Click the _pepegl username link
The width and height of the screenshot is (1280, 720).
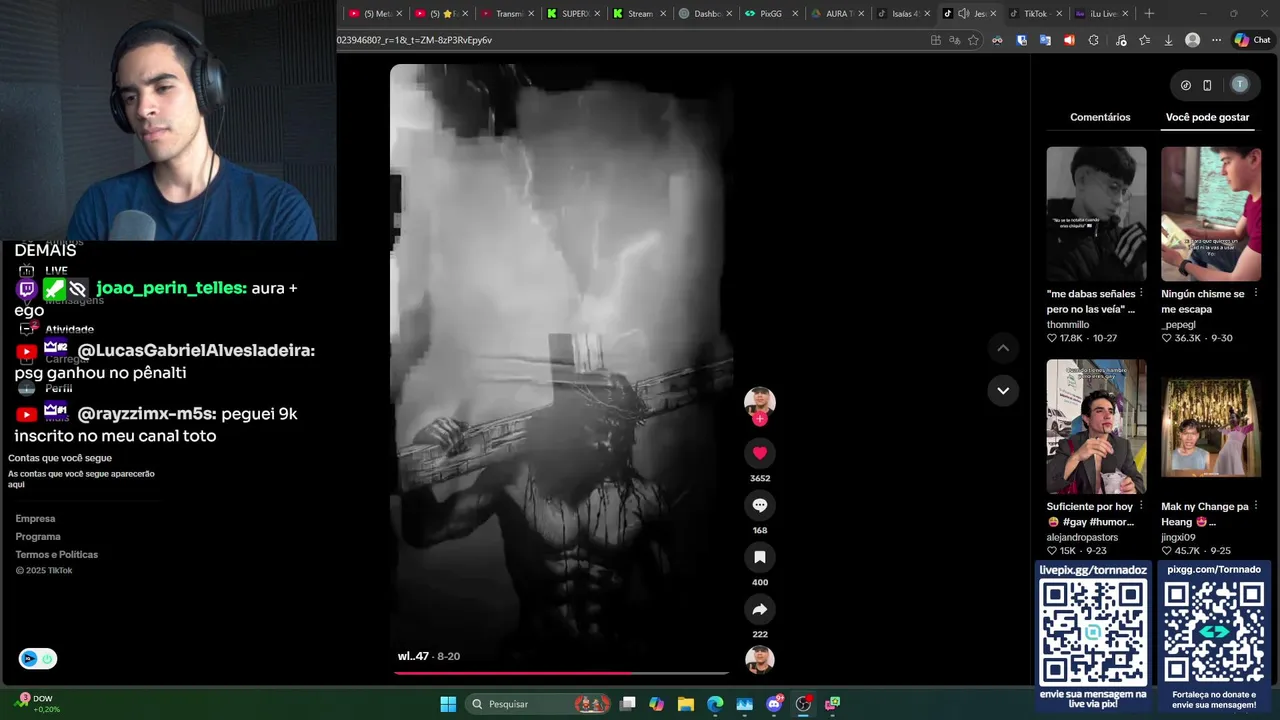point(1178,325)
